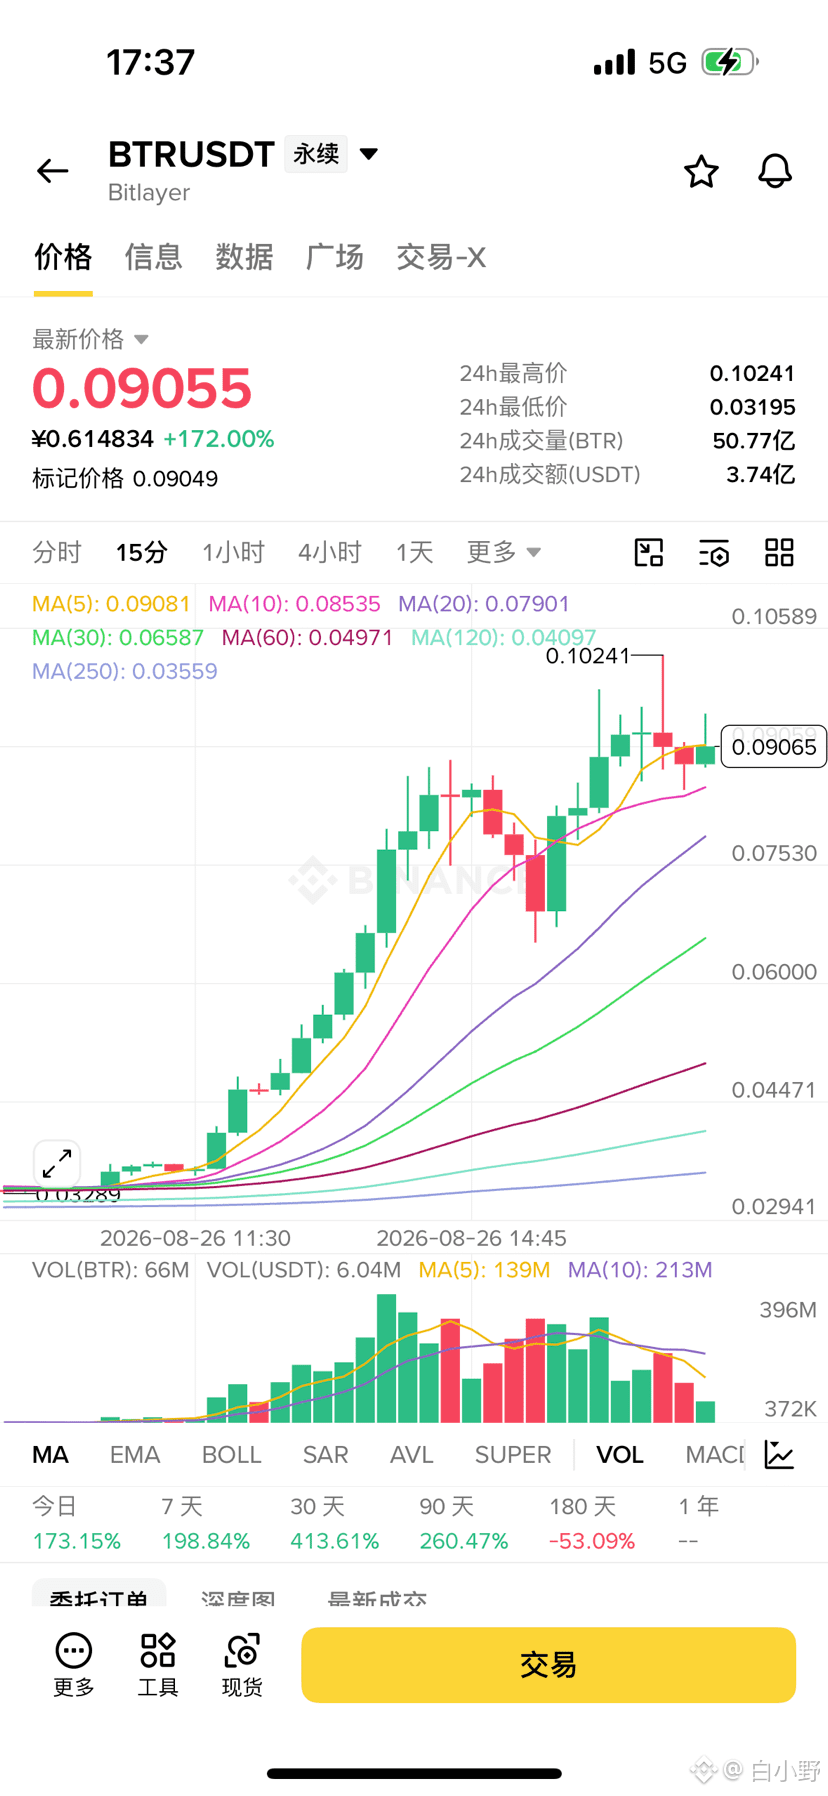Switch to the 广场 tab
828x1796 pixels.
(334, 257)
